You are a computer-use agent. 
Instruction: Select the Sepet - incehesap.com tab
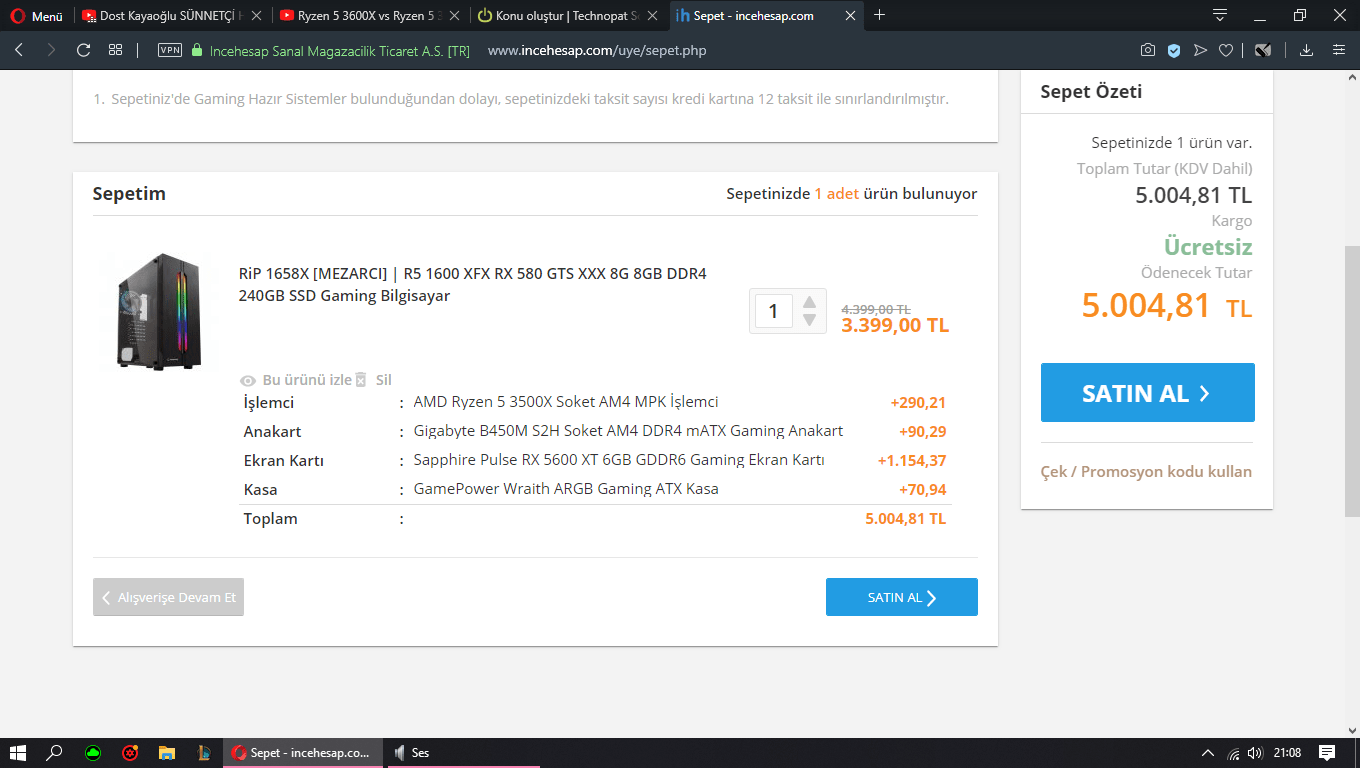(x=766, y=16)
